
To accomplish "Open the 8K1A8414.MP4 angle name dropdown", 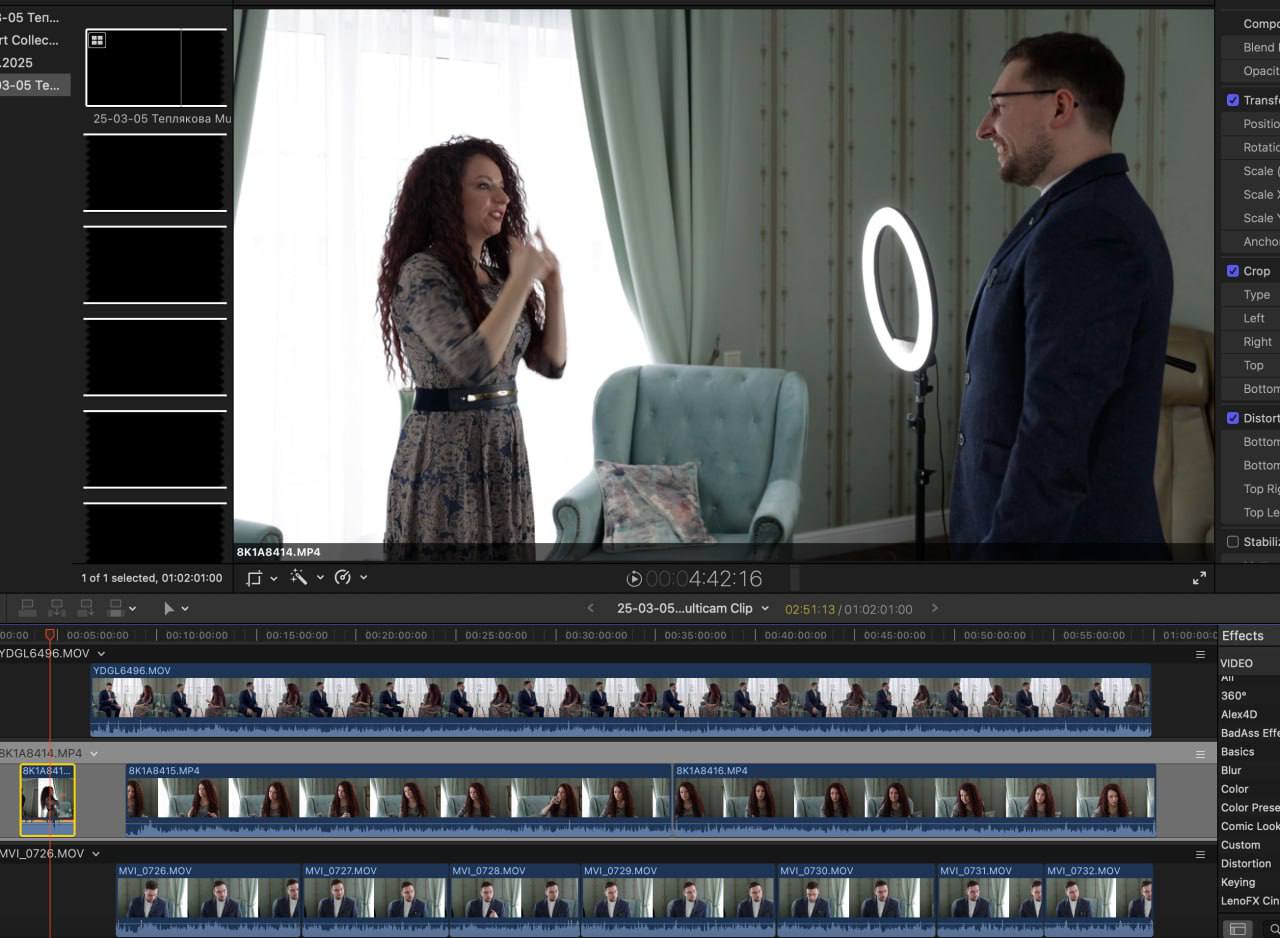I will click(x=95, y=753).
